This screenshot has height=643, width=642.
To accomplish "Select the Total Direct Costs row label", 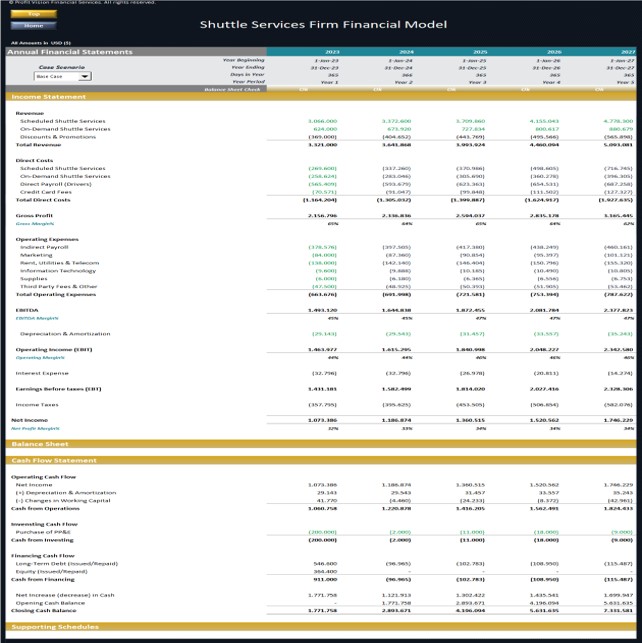I will point(43,200).
